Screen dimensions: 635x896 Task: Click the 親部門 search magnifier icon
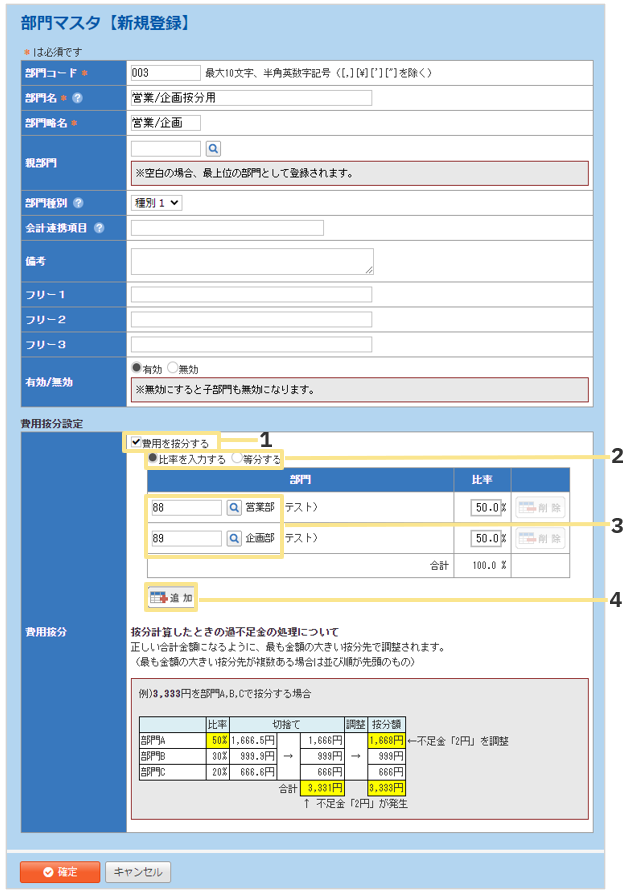(x=213, y=149)
